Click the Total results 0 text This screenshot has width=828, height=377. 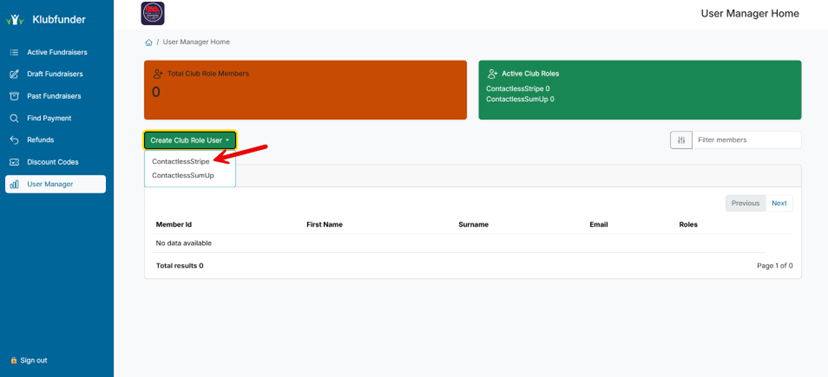click(180, 266)
